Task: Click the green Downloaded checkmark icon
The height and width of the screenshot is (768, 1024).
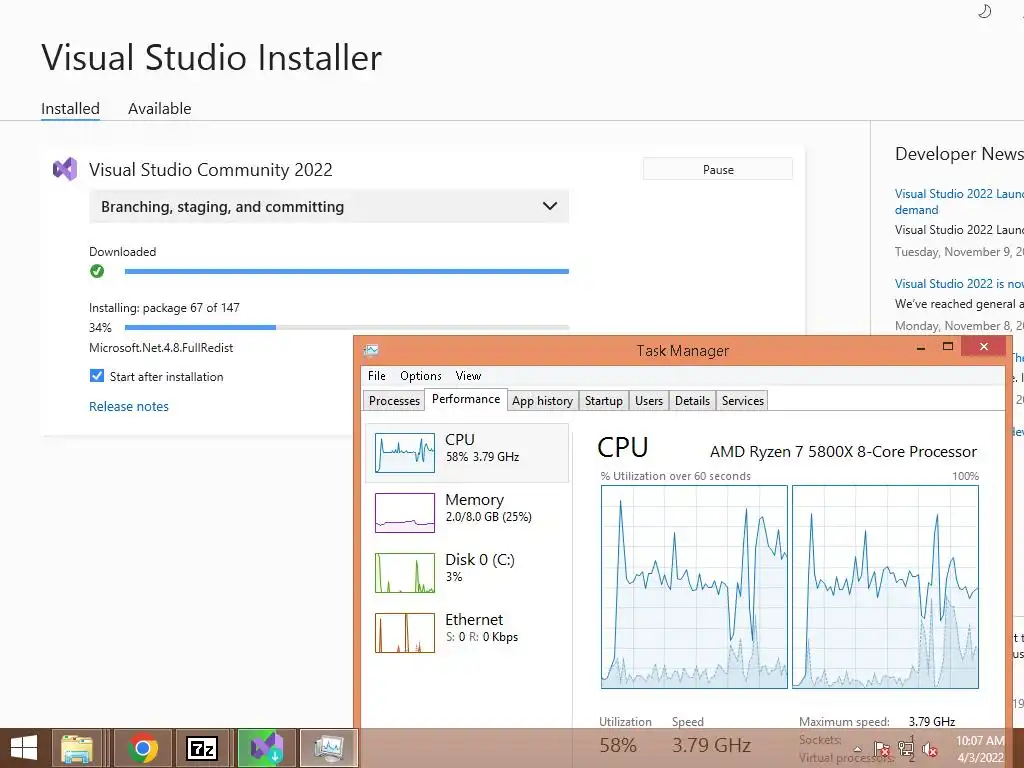Action: [x=97, y=271]
